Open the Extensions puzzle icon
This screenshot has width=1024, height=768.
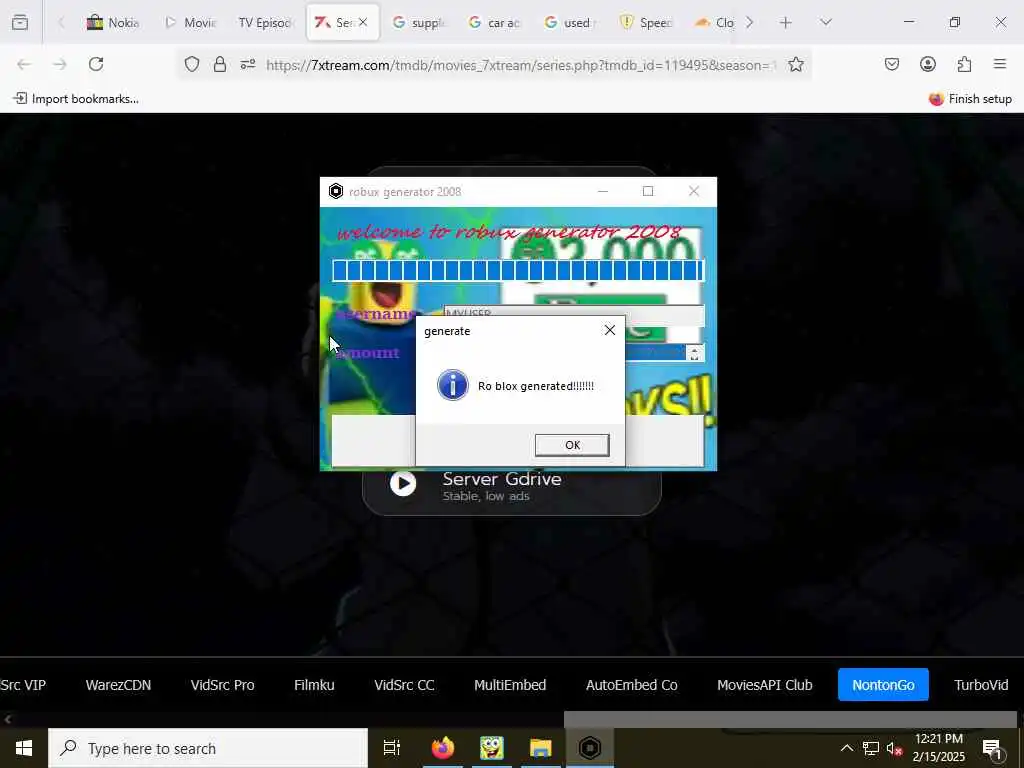(x=964, y=64)
